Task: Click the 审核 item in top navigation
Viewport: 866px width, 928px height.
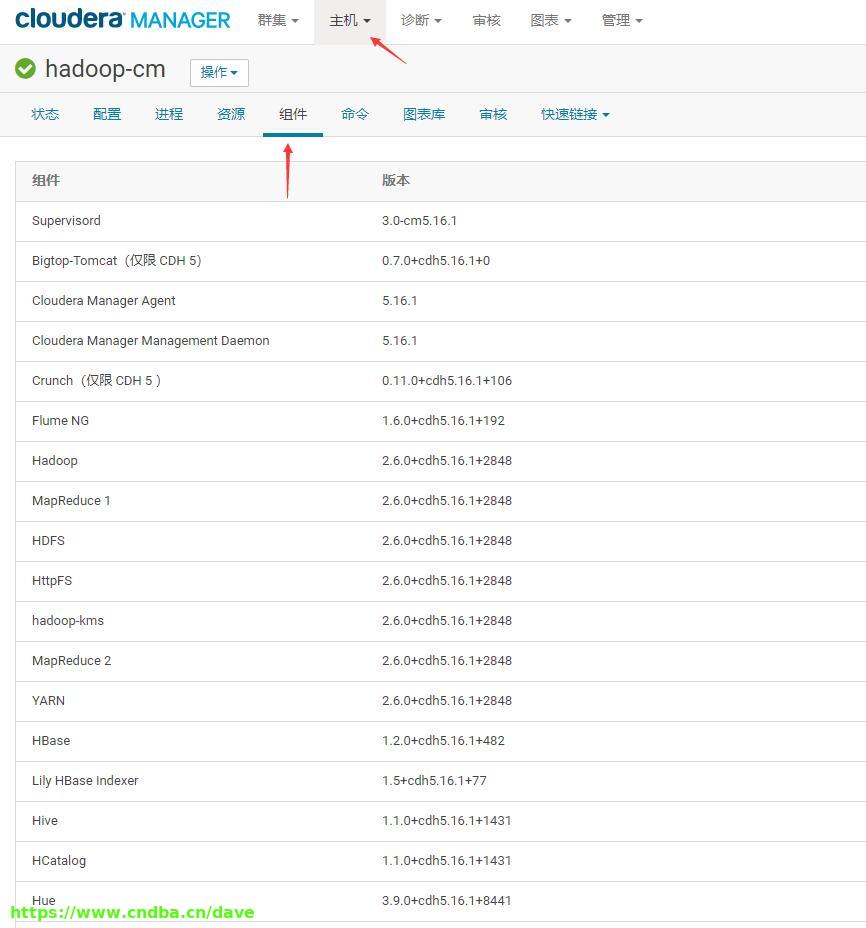Action: [x=487, y=21]
